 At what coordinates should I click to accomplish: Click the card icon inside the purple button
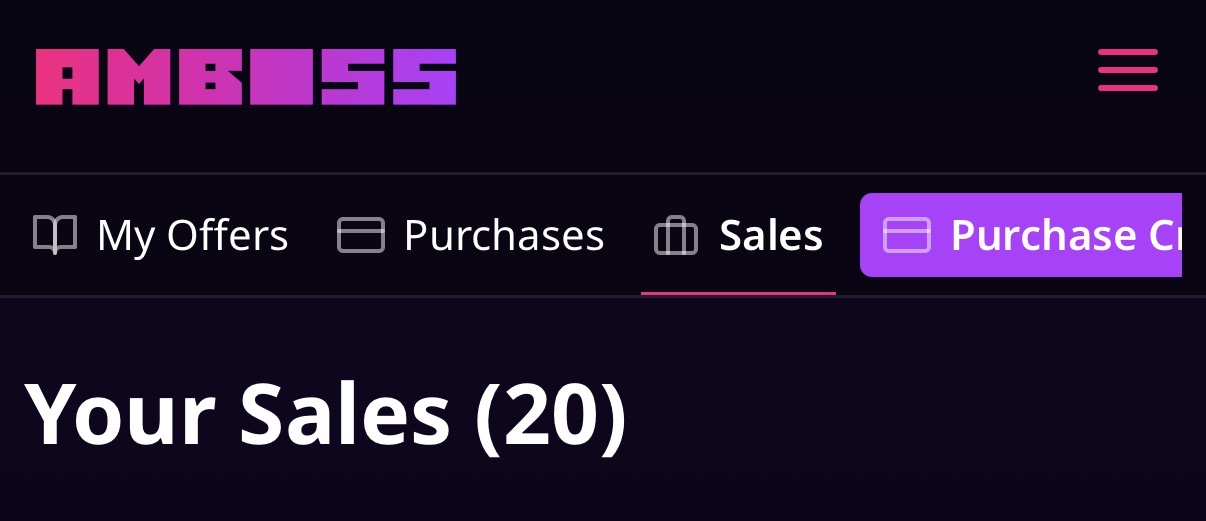click(x=906, y=235)
